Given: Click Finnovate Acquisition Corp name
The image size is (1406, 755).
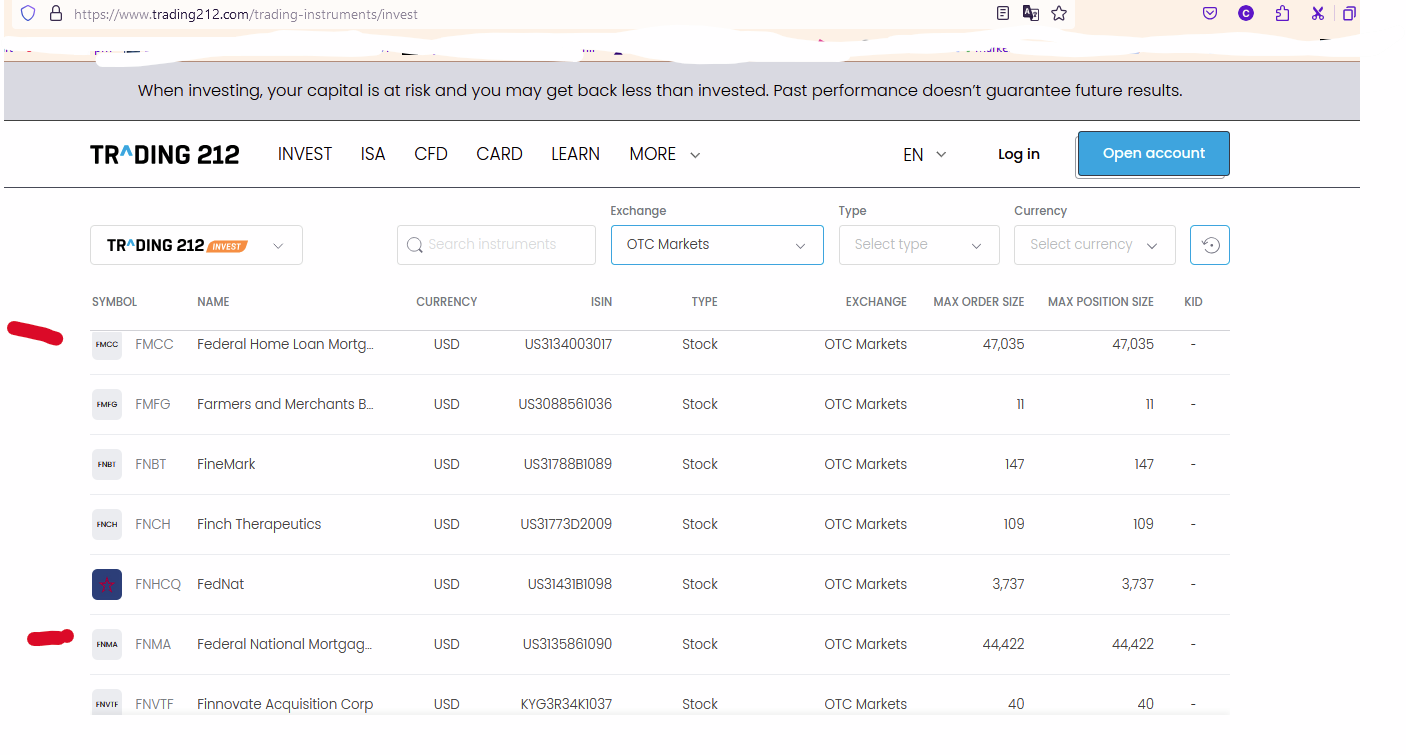Looking at the screenshot, I should [x=285, y=704].
